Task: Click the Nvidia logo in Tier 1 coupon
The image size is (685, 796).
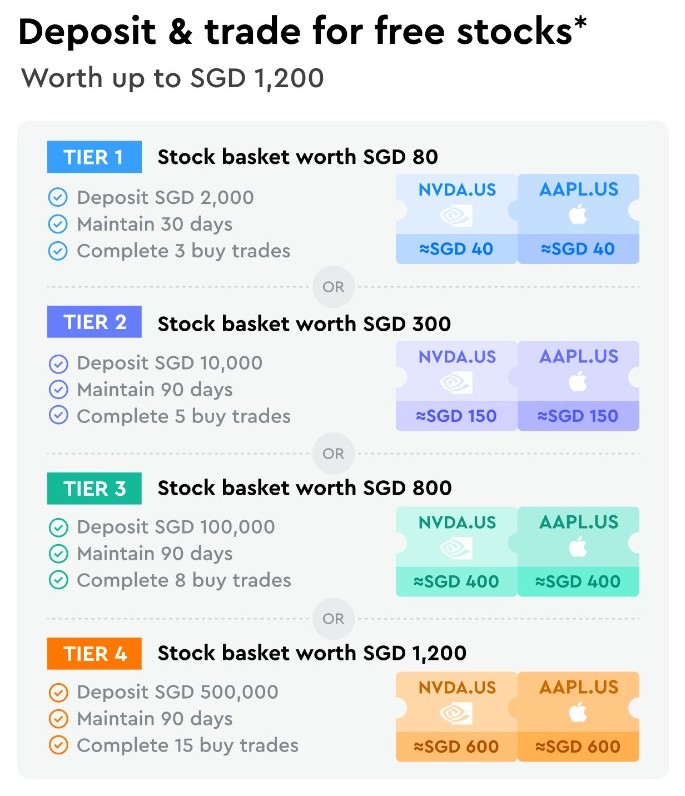Action: tap(457, 215)
